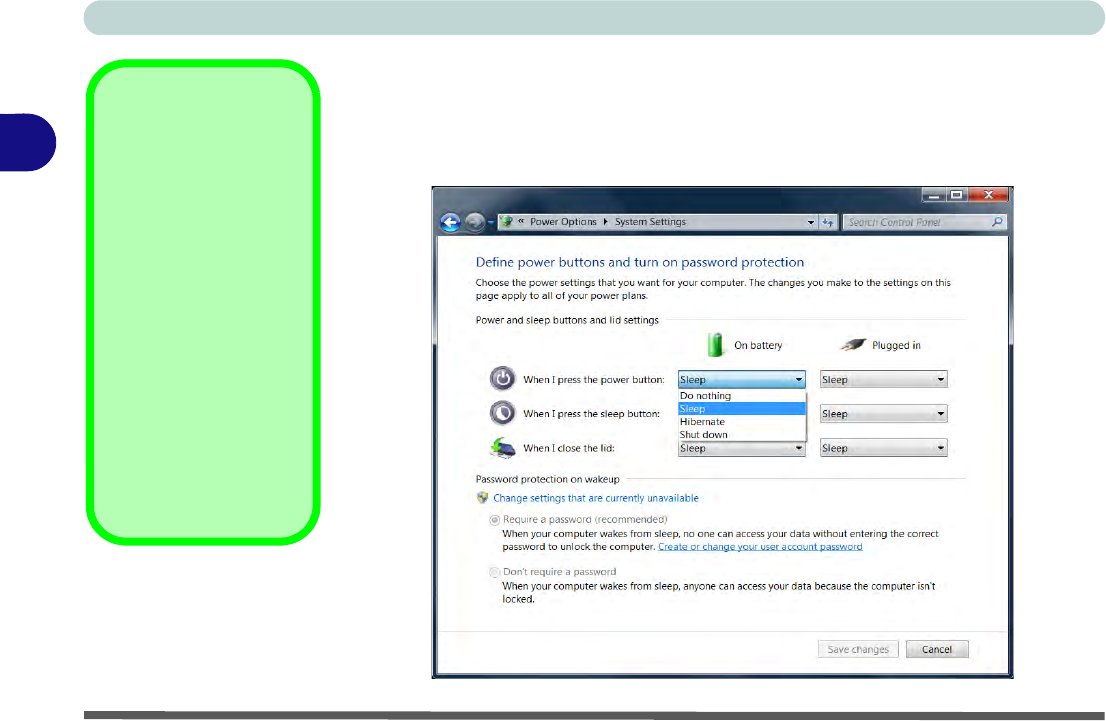1106x721 pixels.
Task: Click the power button icon
Action: [x=502, y=379]
